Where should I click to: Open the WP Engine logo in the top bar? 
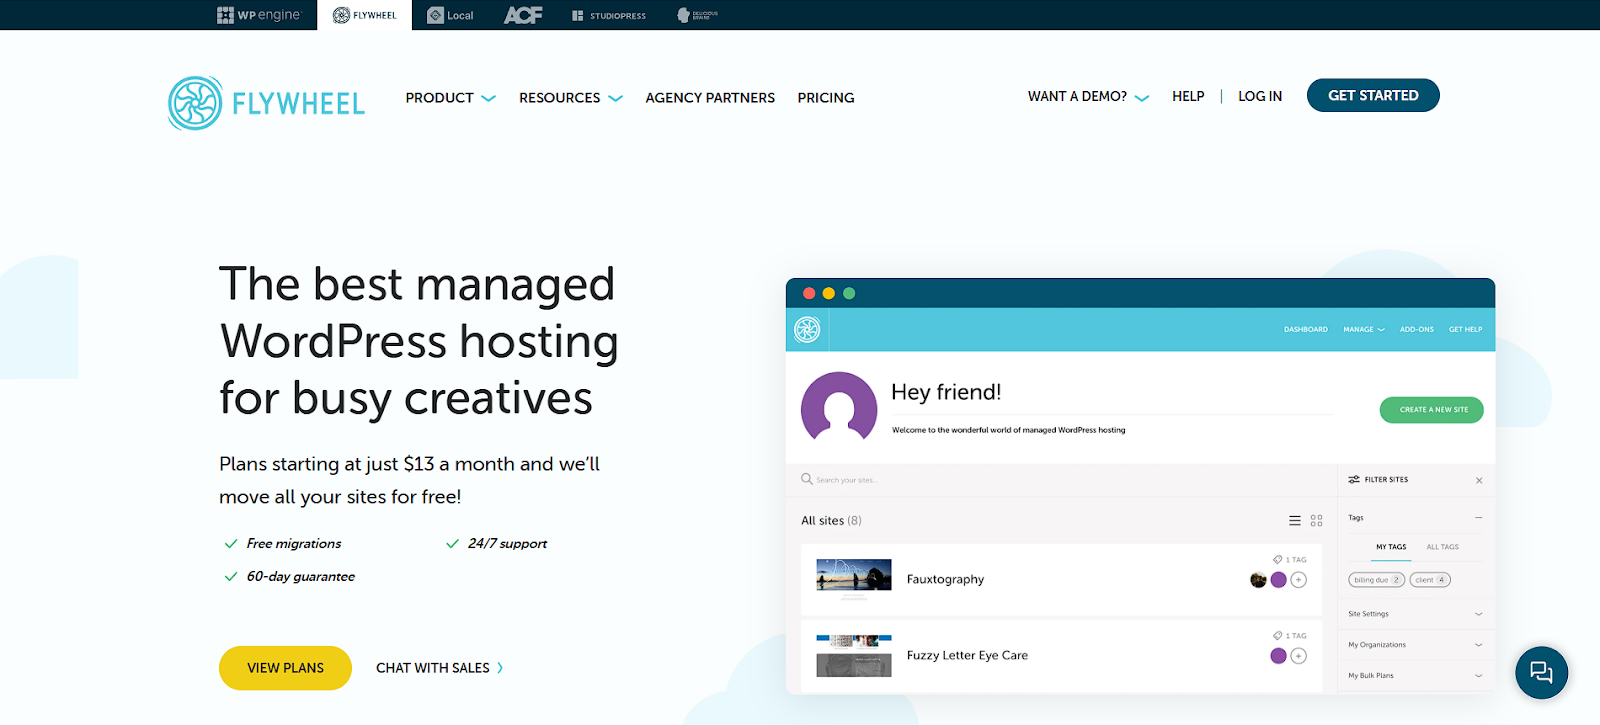(258, 15)
